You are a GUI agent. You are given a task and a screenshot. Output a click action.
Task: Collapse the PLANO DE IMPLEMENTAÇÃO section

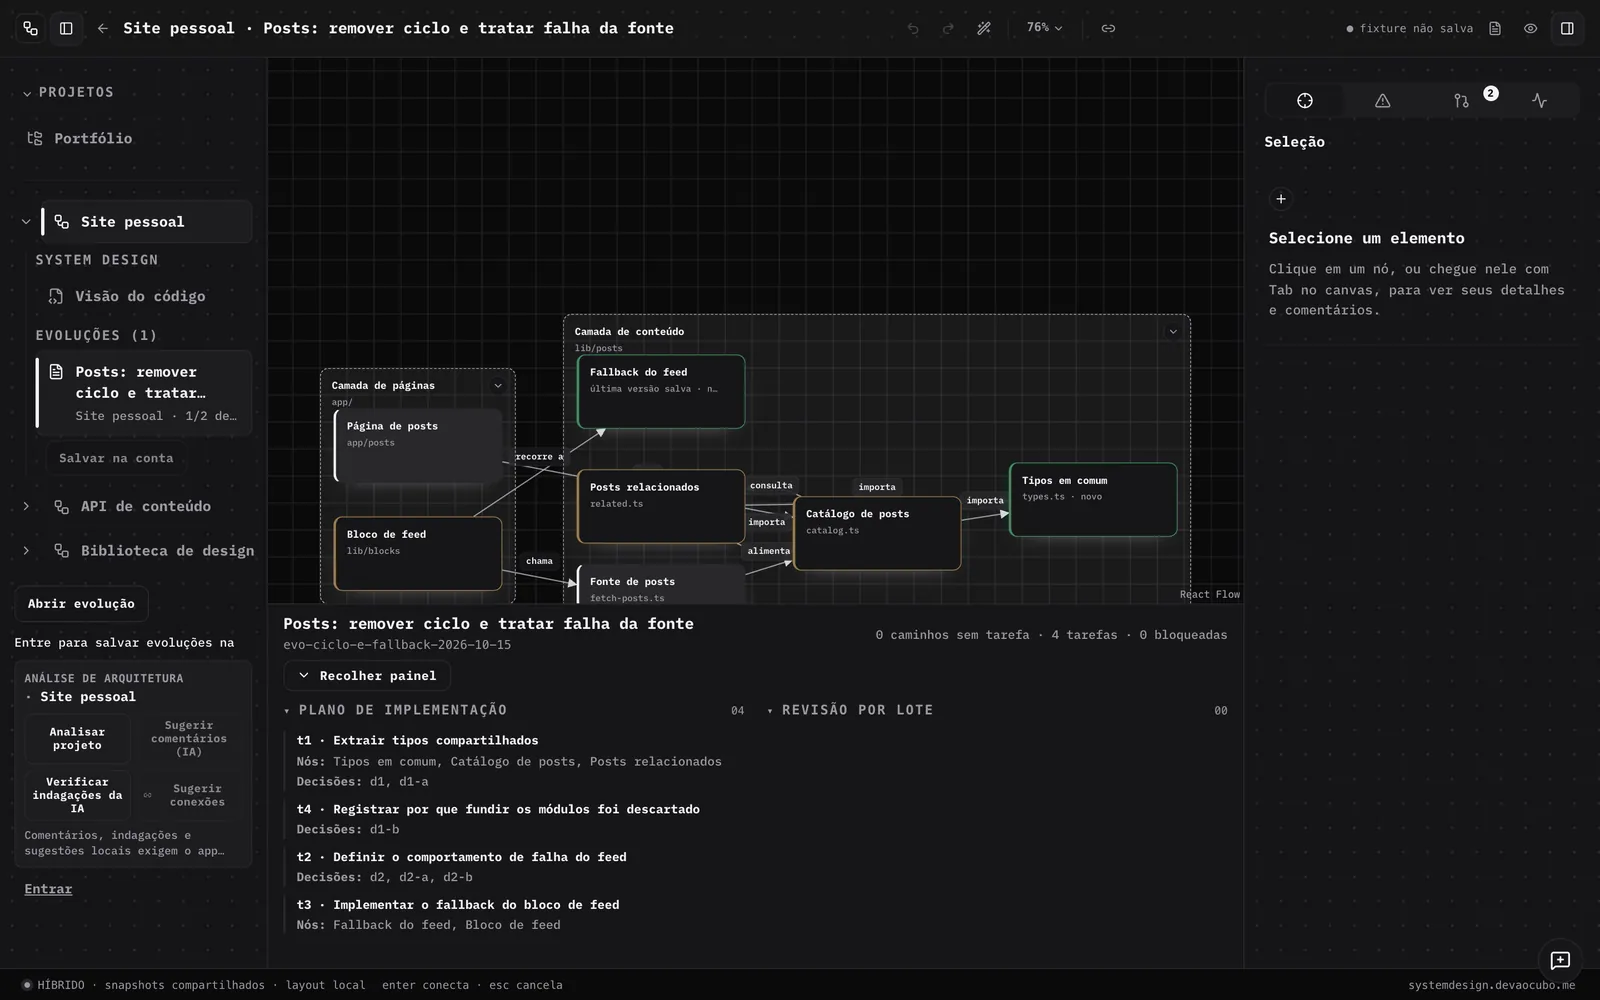[x=396, y=710]
